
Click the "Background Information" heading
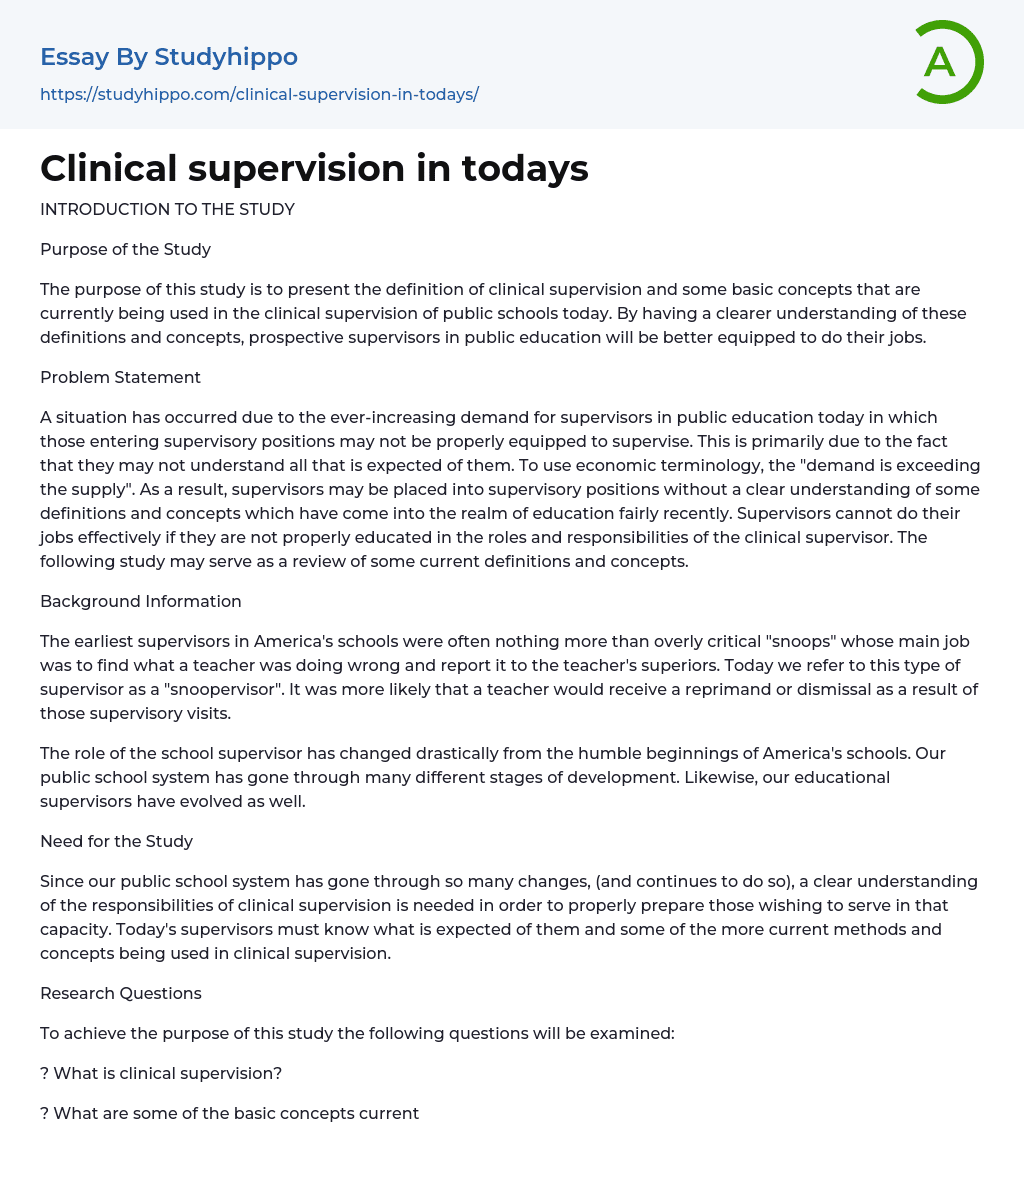coord(141,601)
